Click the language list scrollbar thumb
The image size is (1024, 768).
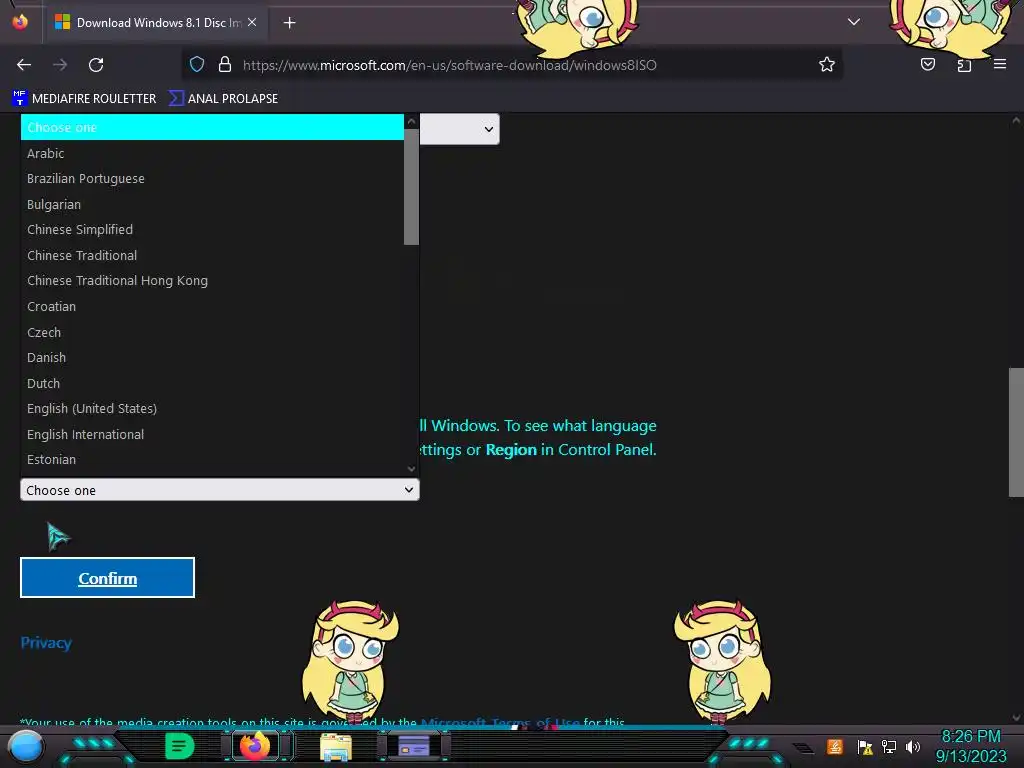411,187
